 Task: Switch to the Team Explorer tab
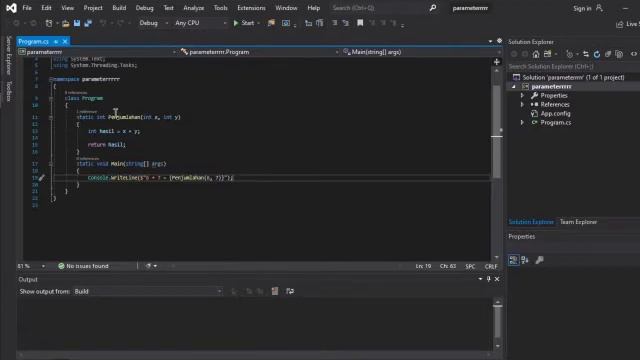pyautogui.click(x=578, y=222)
